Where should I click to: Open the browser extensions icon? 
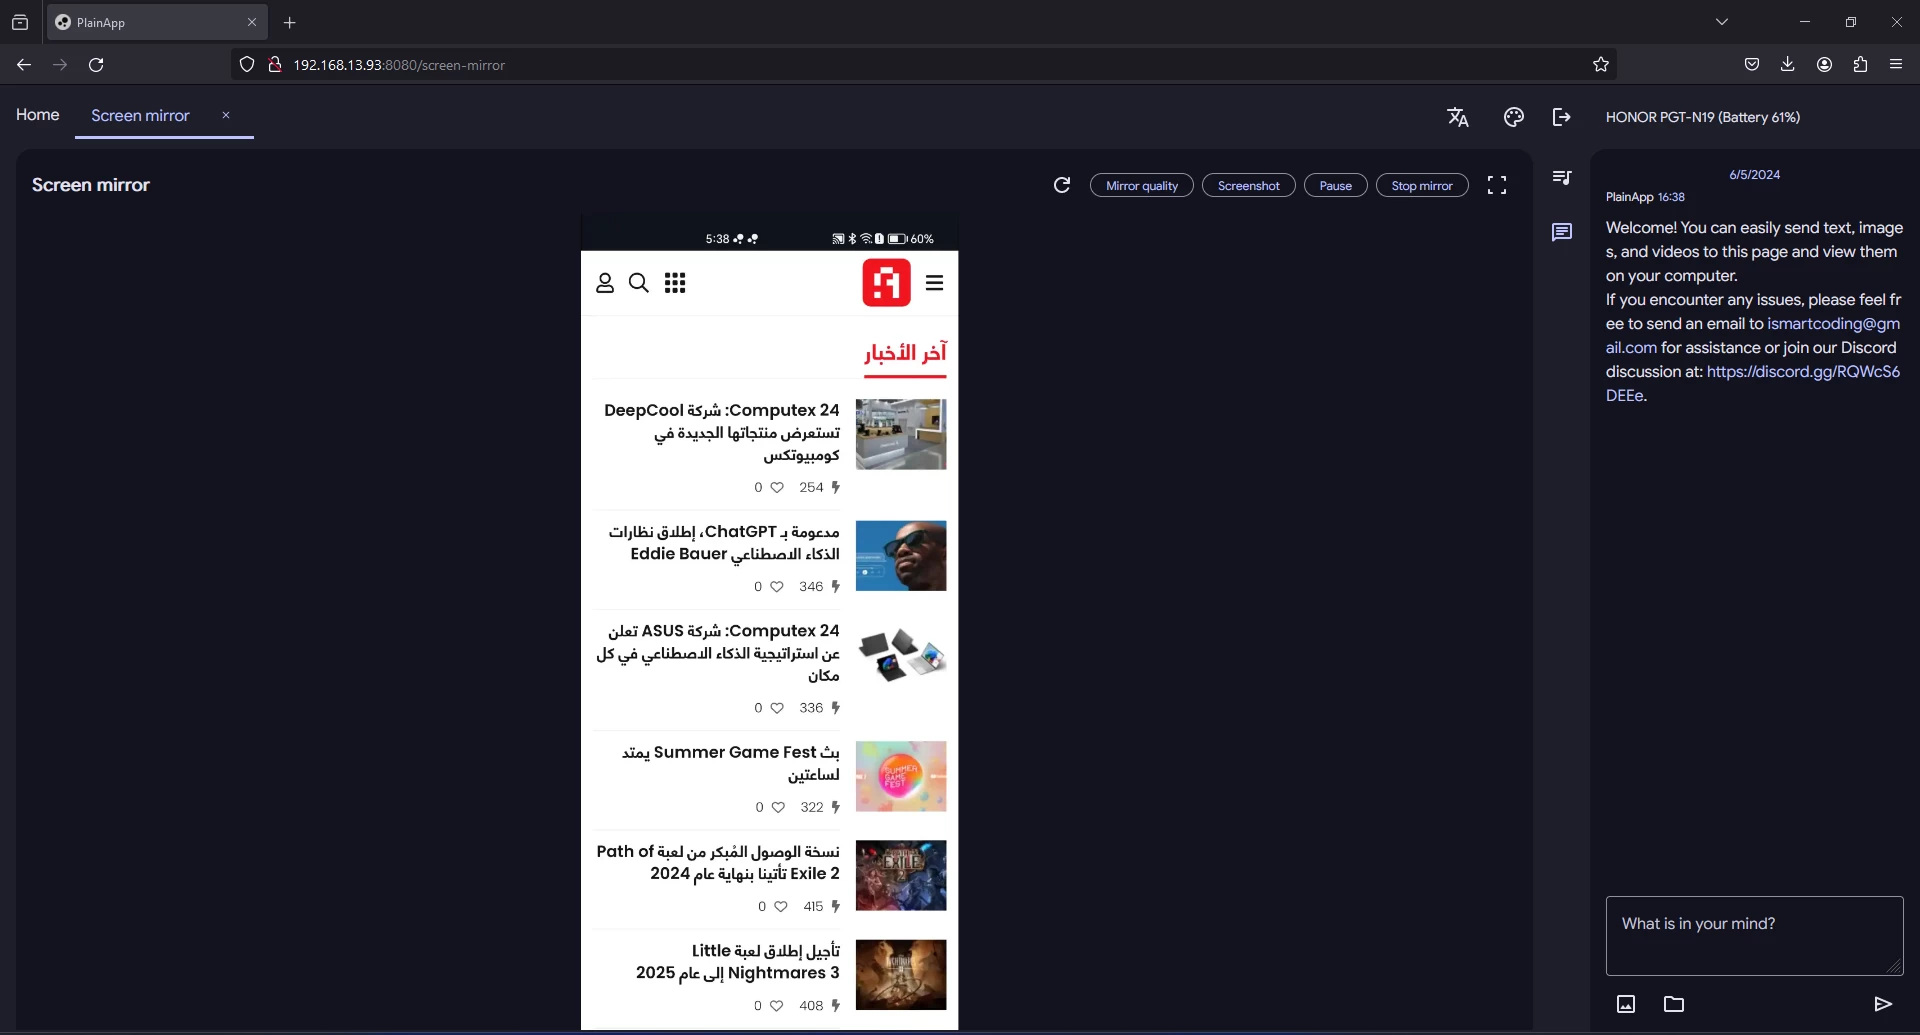pos(1860,65)
